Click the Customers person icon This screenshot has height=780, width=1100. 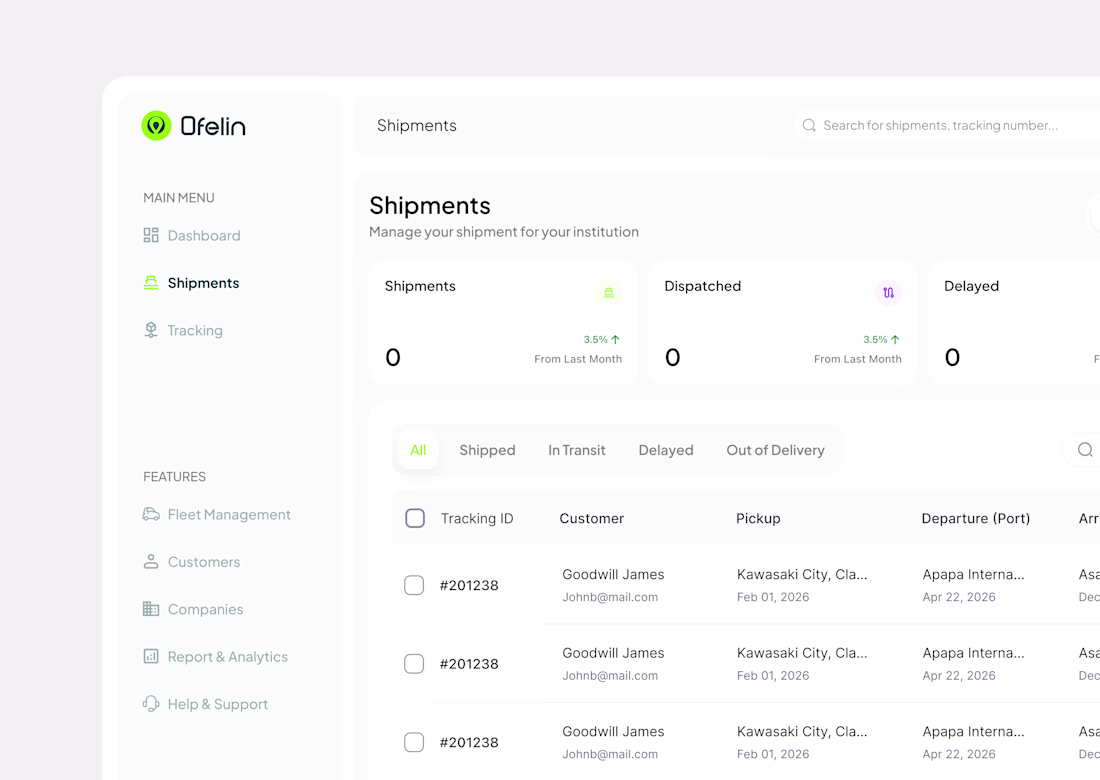[x=151, y=561]
